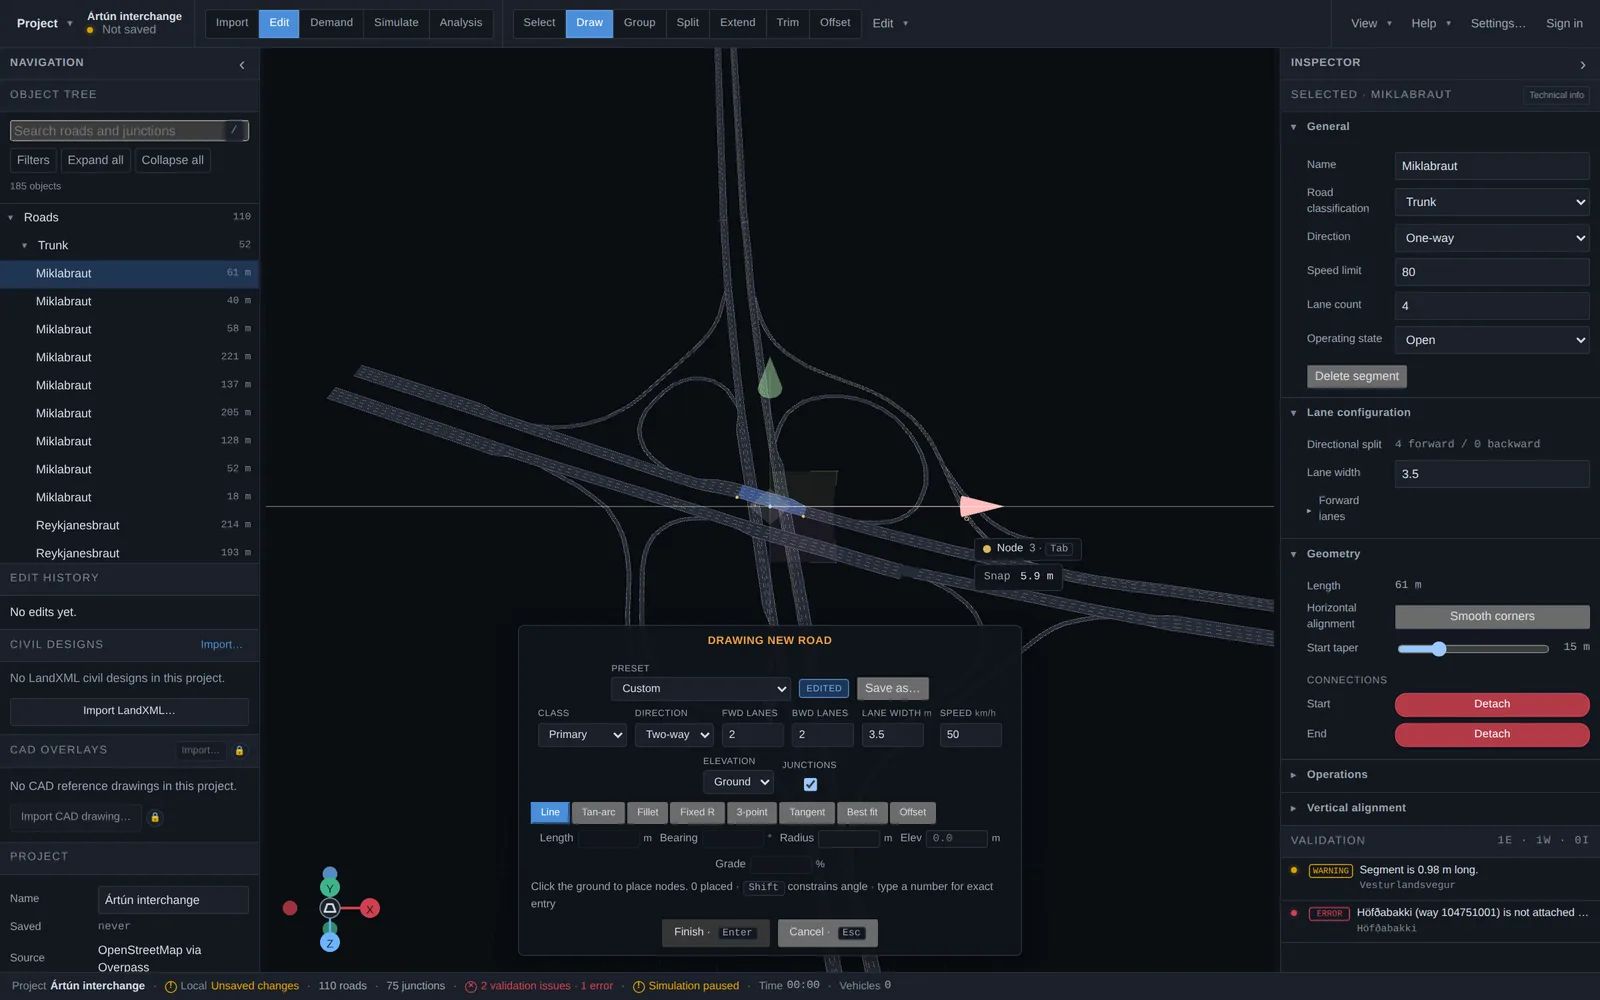Select the Fixed R drawing mode

[x=697, y=813]
